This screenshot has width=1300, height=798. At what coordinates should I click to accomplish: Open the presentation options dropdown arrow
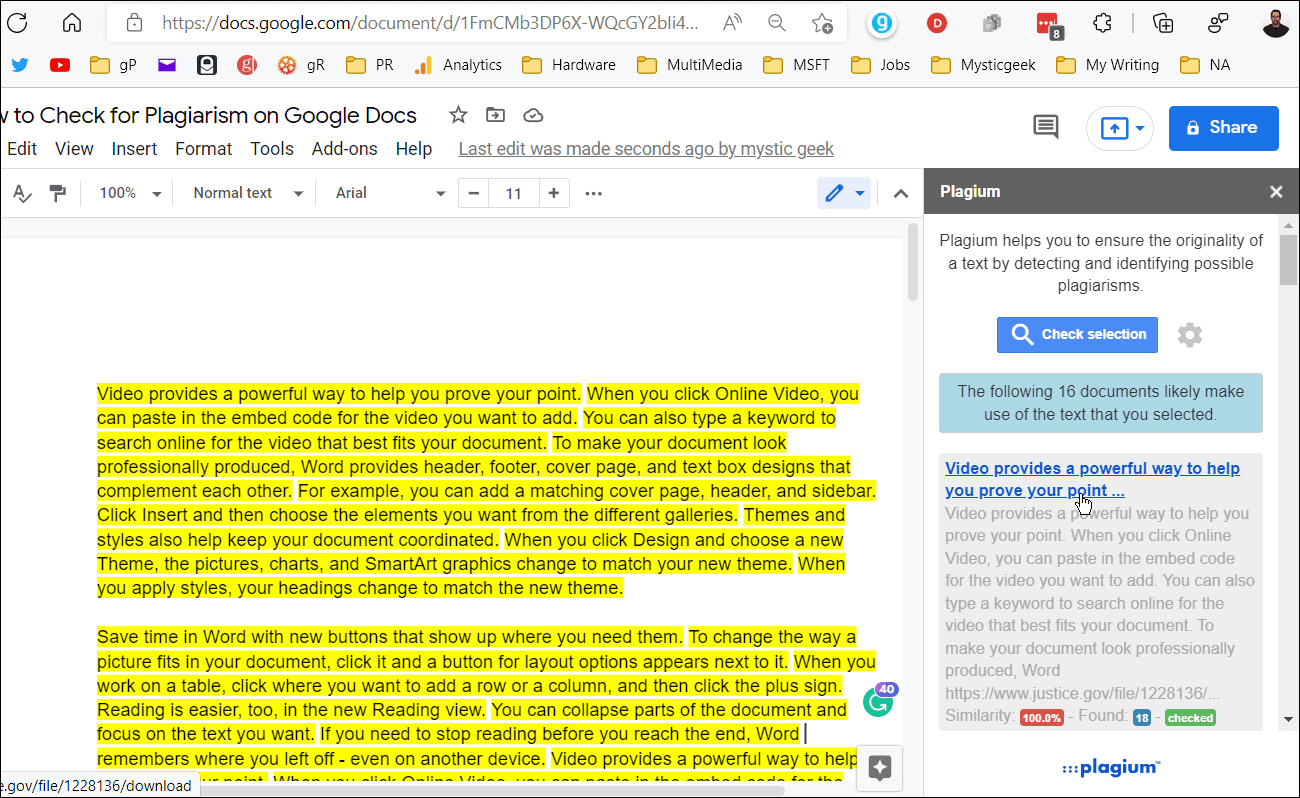point(1139,128)
